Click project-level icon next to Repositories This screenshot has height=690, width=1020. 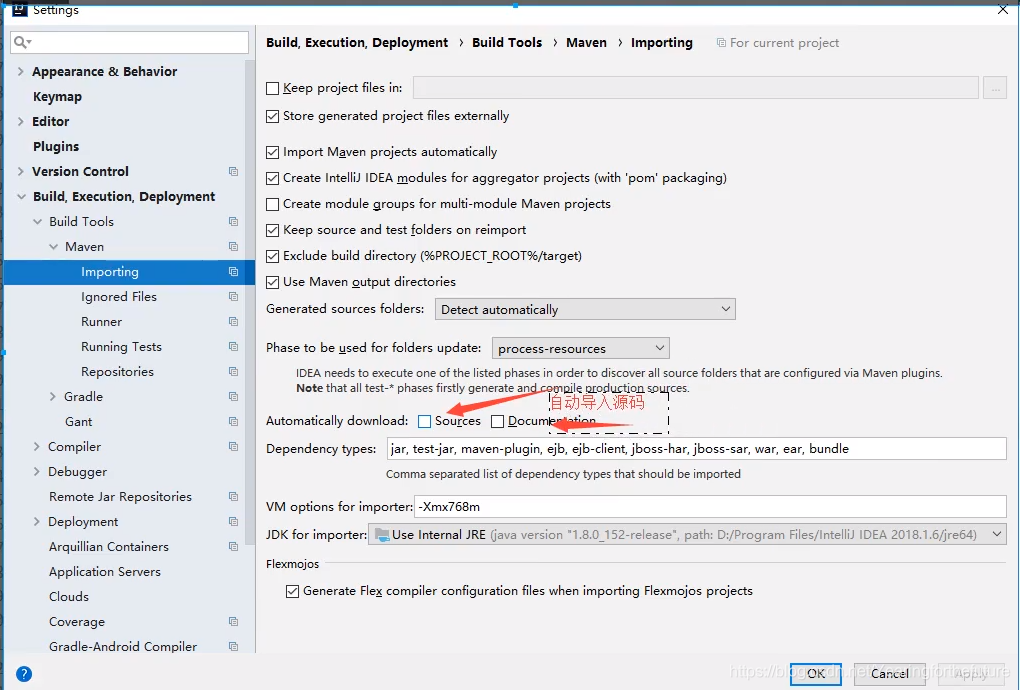pos(234,372)
